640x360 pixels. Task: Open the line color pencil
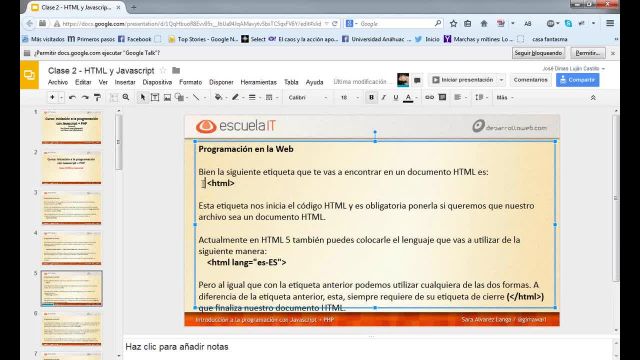(x=236, y=98)
